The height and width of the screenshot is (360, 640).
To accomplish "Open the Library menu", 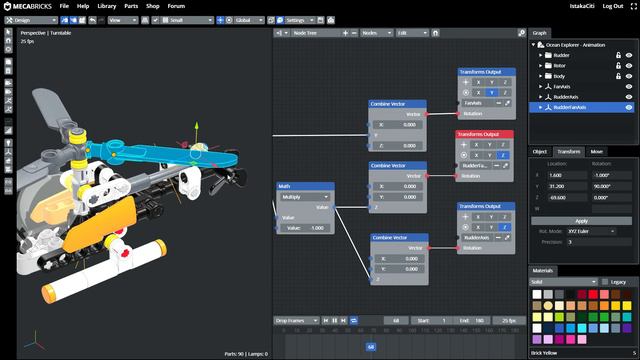I will 107,6.
